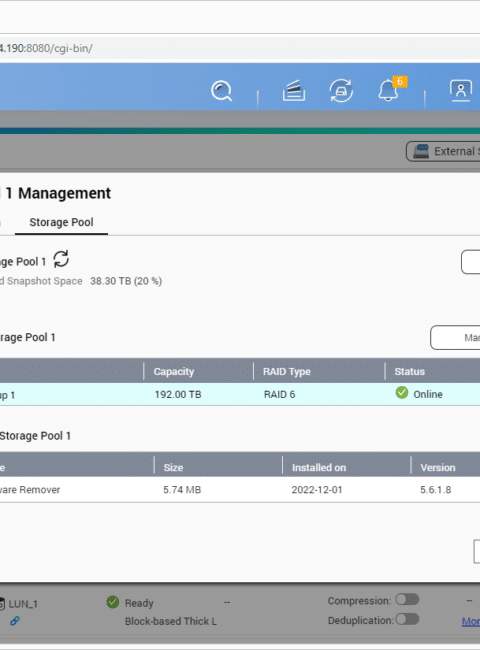Toggle the Compression switch for LUN_1
The height and width of the screenshot is (650, 480).
(407, 599)
